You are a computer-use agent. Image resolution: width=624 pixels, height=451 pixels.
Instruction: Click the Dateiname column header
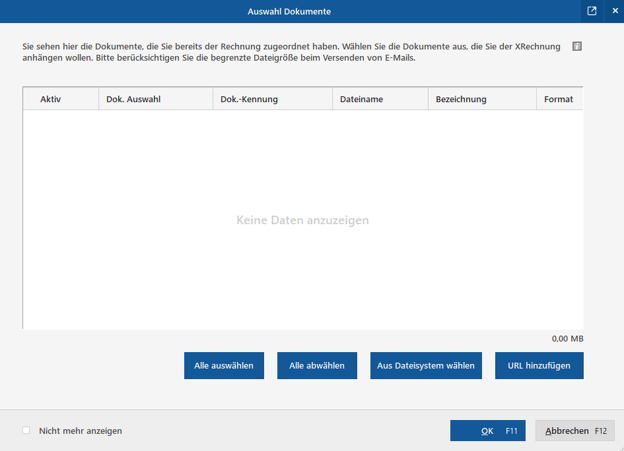[x=361, y=99]
